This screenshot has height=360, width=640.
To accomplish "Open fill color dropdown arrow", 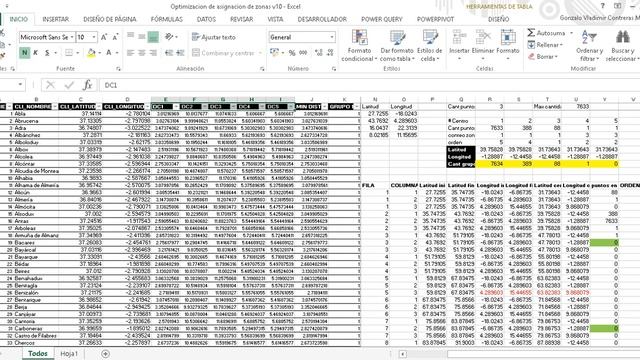I will click(x=100, y=53).
